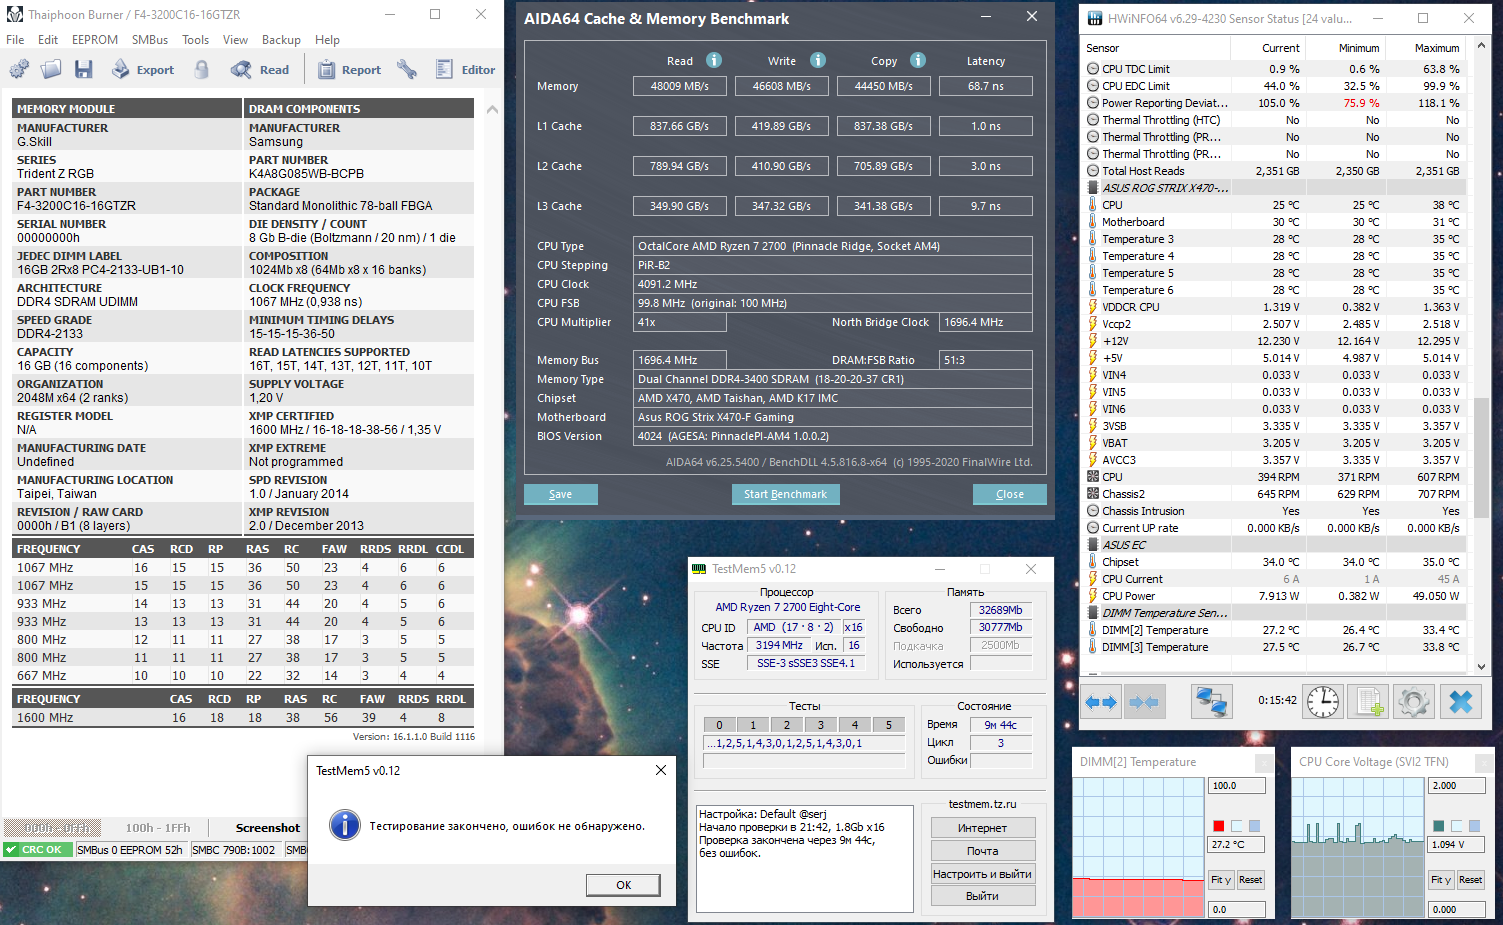
Task: Click the network computers icon in HWiNFO
Action: click(1212, 702)
